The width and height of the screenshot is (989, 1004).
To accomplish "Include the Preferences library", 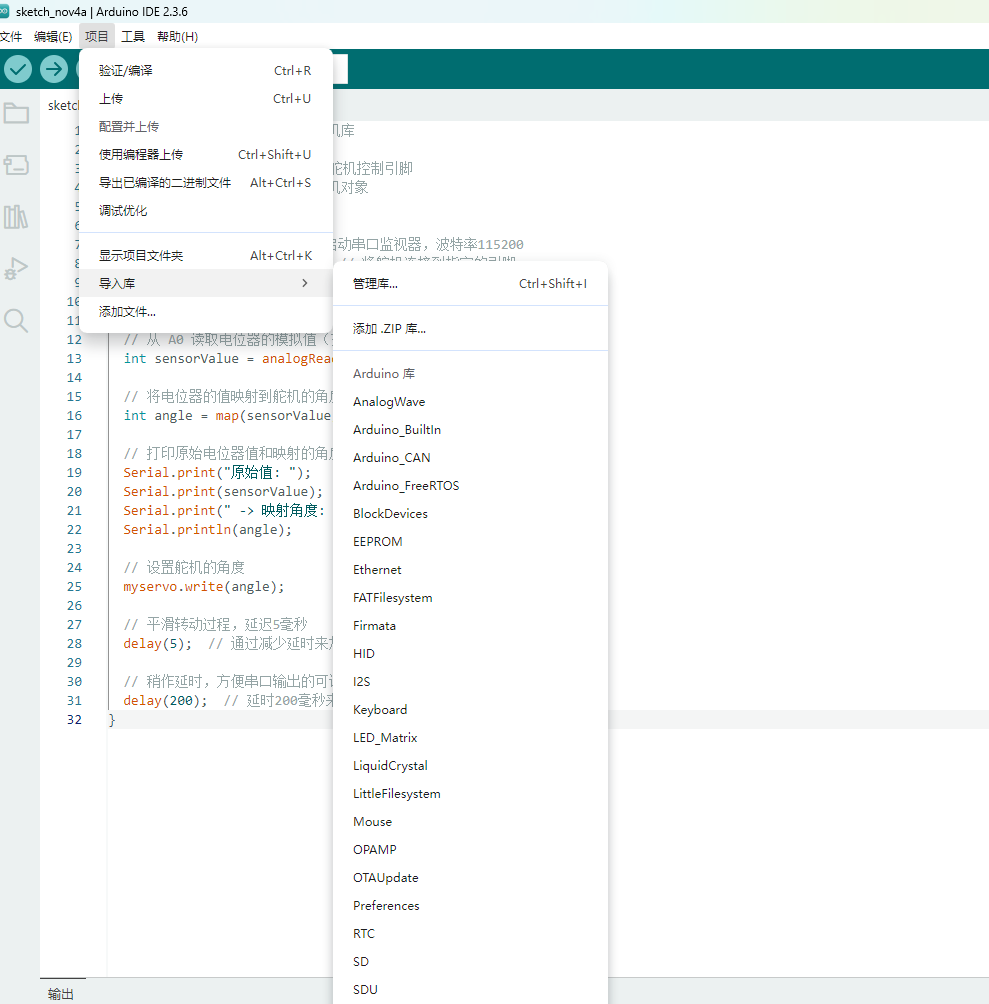I will click(470, 906).
